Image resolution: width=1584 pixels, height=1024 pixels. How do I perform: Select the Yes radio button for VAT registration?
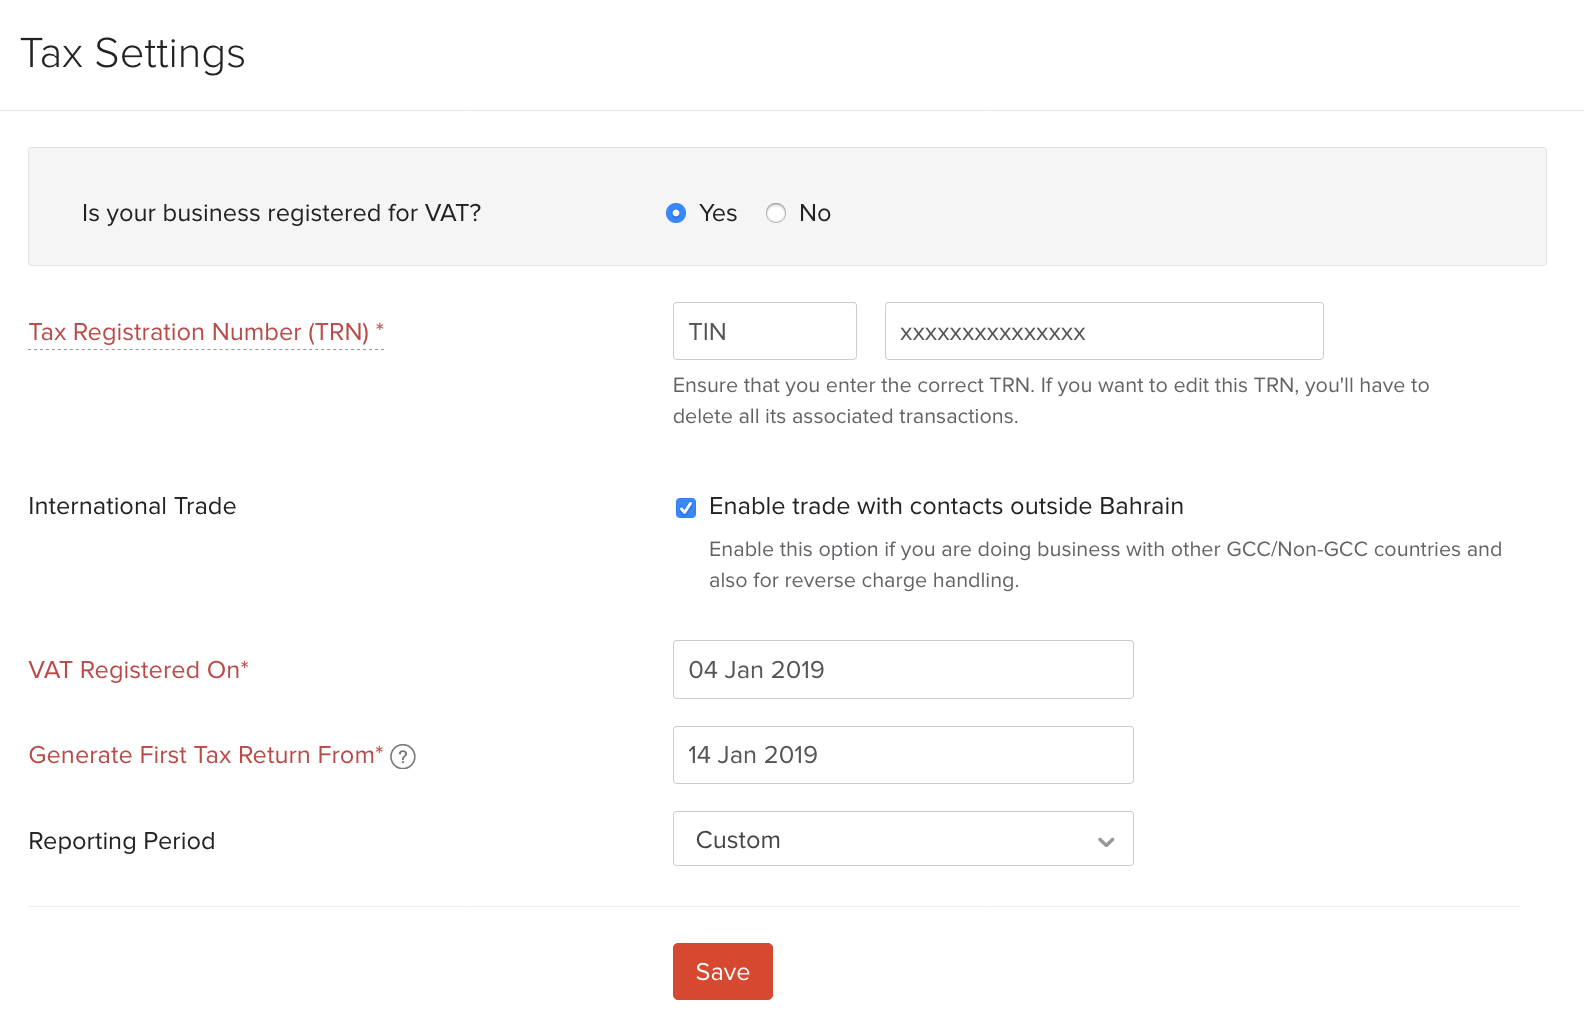coord(676,213)
